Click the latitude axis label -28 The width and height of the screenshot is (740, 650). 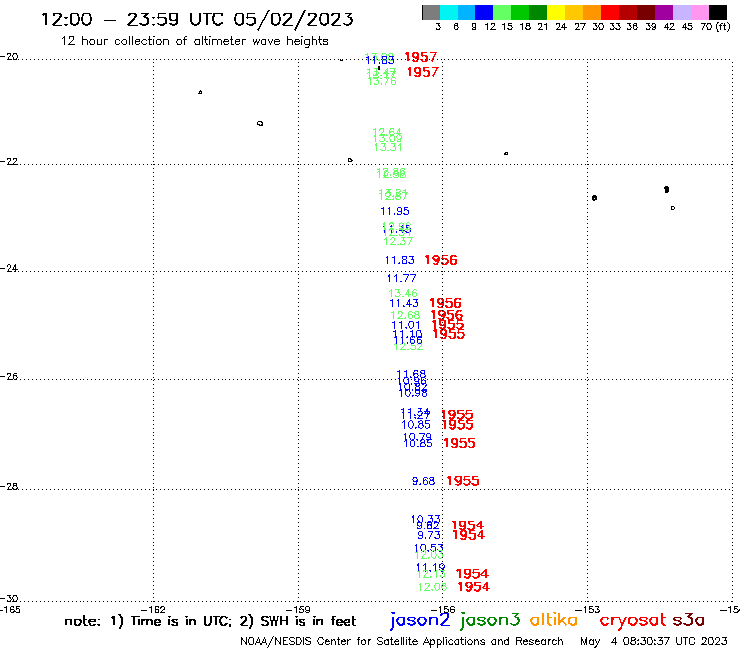9,486
